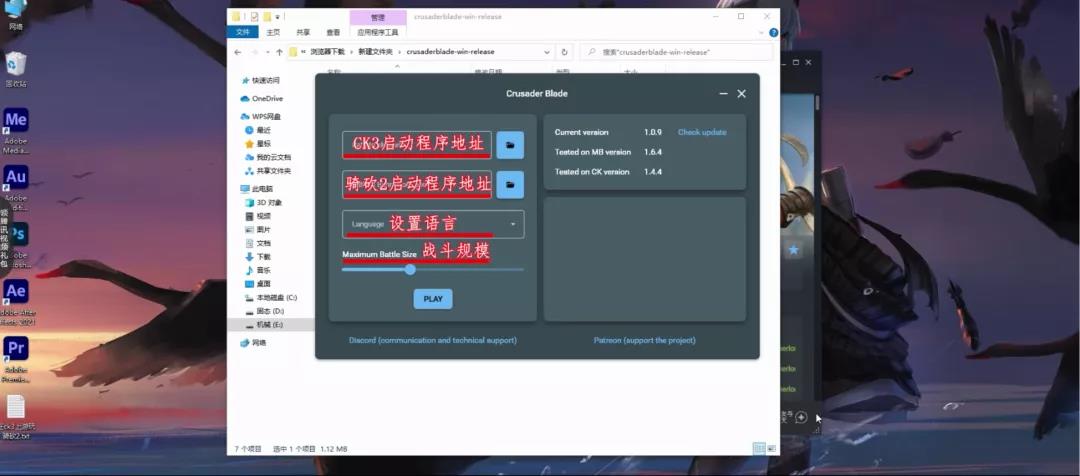The width and height of the screenshot is (1080, 476).
Task: Open the Adobe Media Encoder desktop shortcut
Action: 15,130
